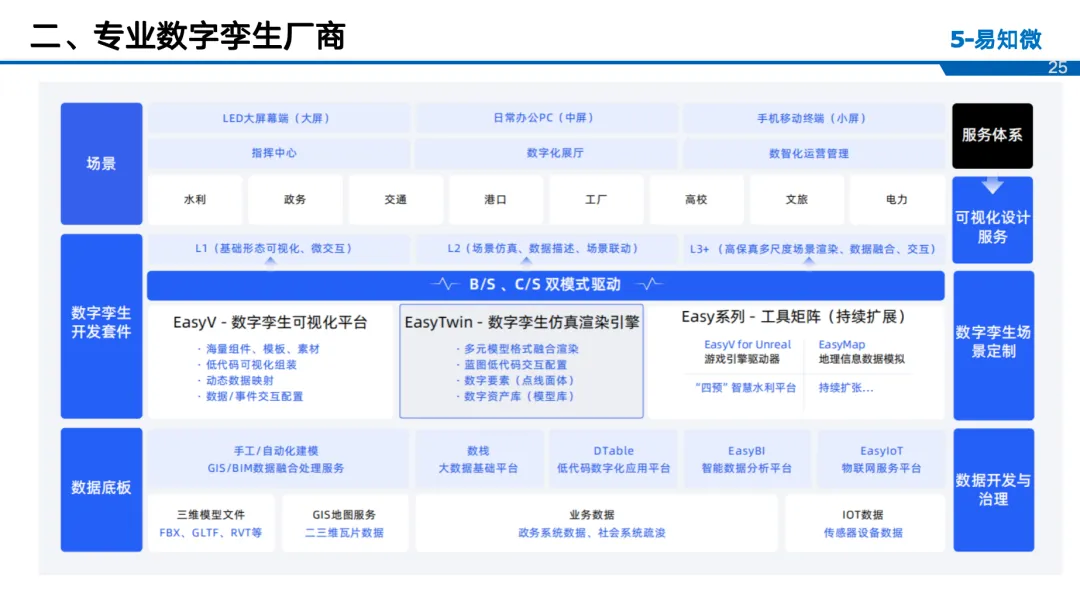Screen dimensions: 1080x608
Task: Click 海量组件、模板、素材 bullet
Action: pyautogui.click(x=259, y=349)
